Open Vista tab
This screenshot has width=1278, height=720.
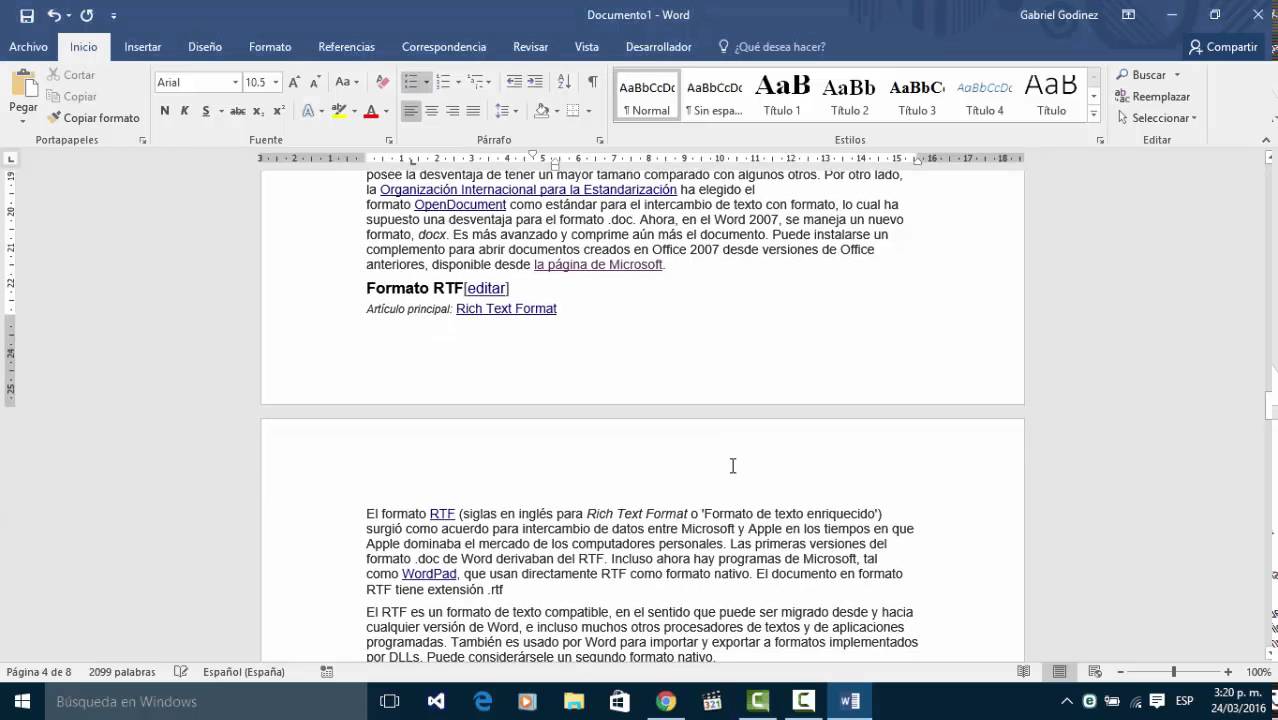coord(587,47)
